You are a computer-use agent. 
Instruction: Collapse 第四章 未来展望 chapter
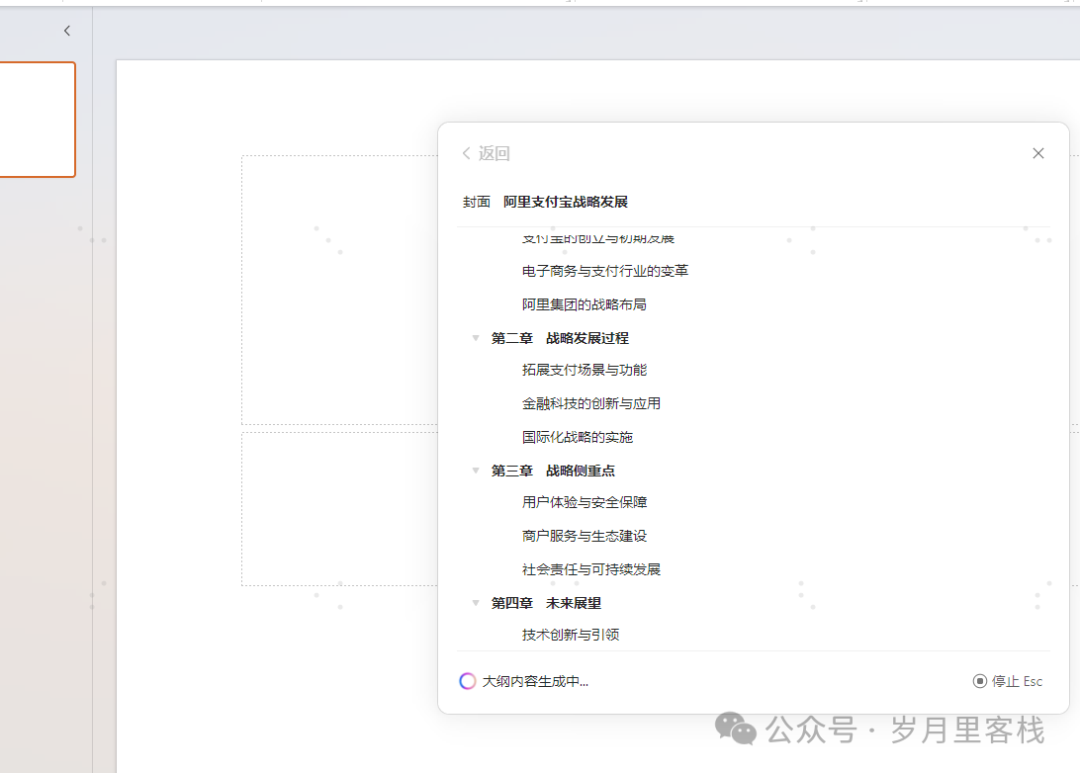475,603
